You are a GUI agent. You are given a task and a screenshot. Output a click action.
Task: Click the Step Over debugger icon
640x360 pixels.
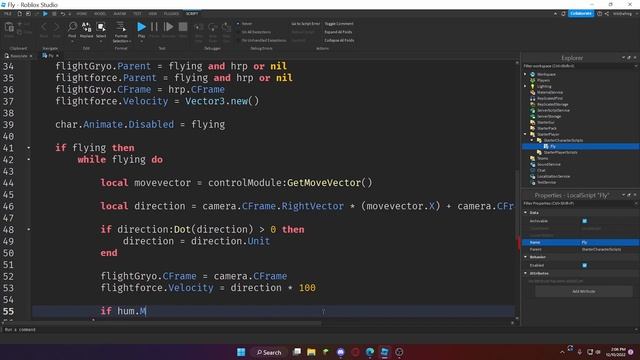coord(213,27)
